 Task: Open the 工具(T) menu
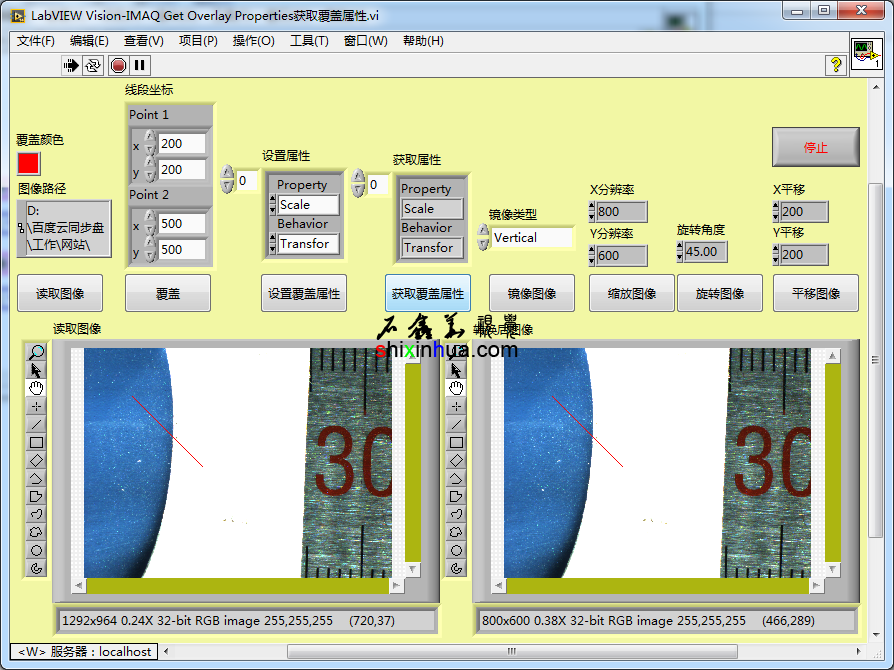tap(309, 41)
